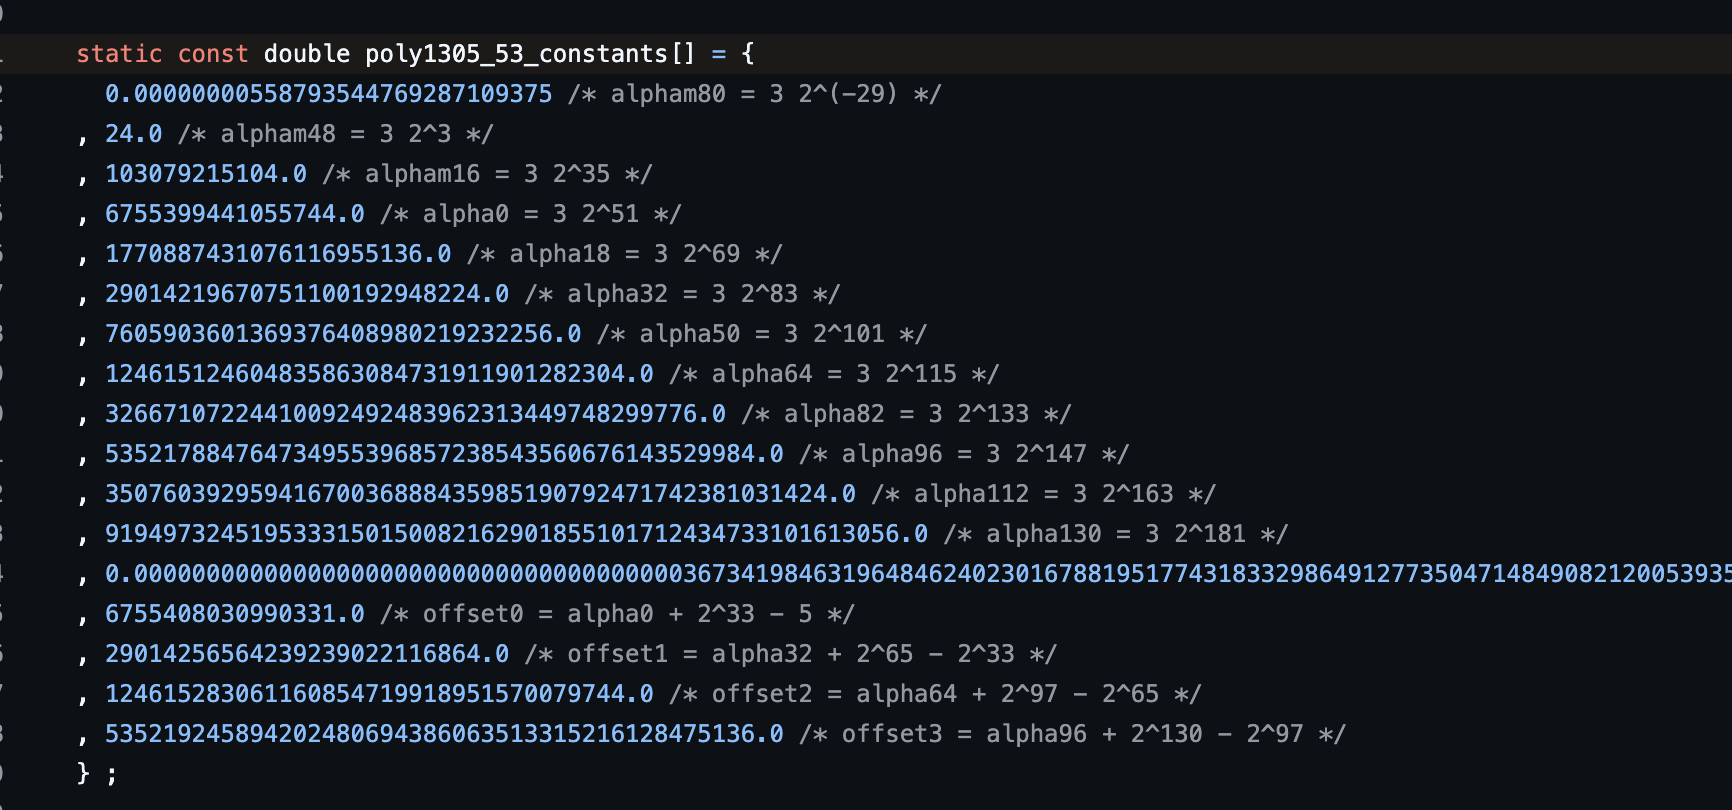Screen dimensions: 1732x810
Task: Click the "double" type keyword
Action: click(x=307, y=54)
